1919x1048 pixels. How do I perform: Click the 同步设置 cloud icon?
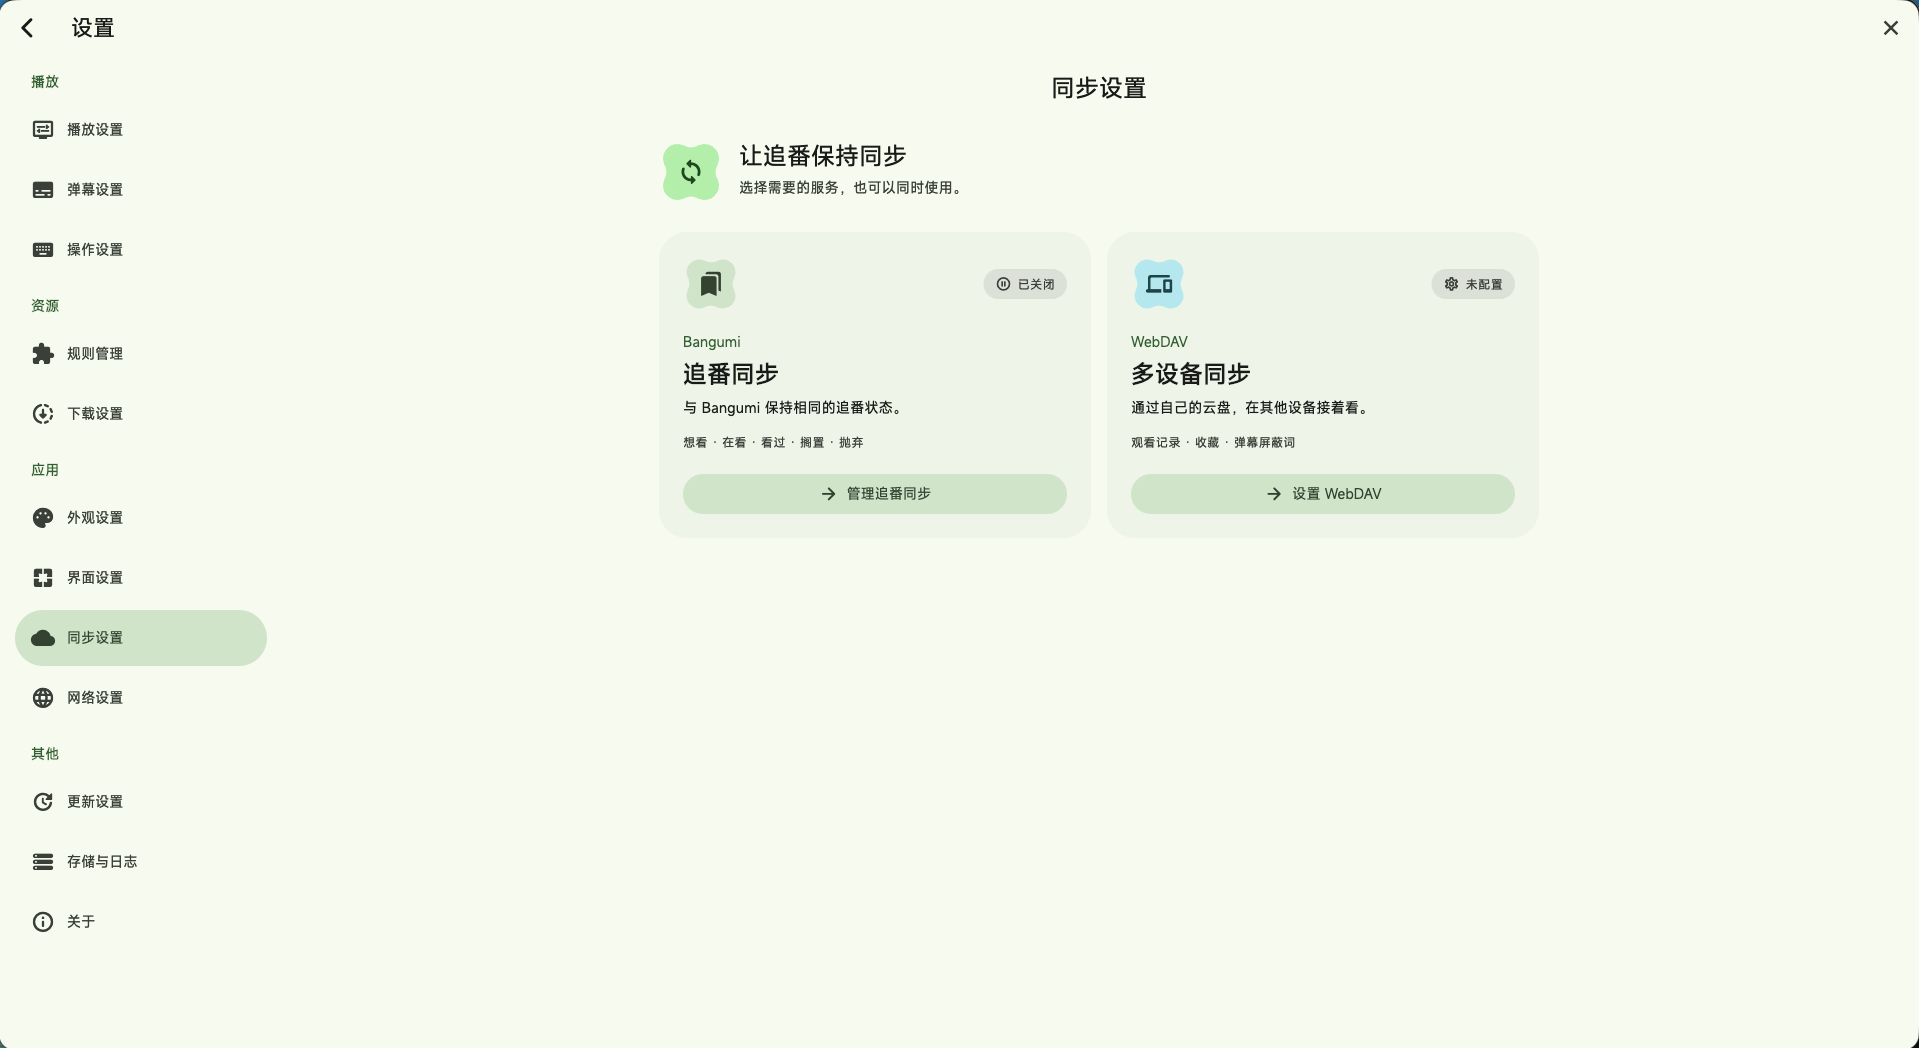click(x=43, y=638)
